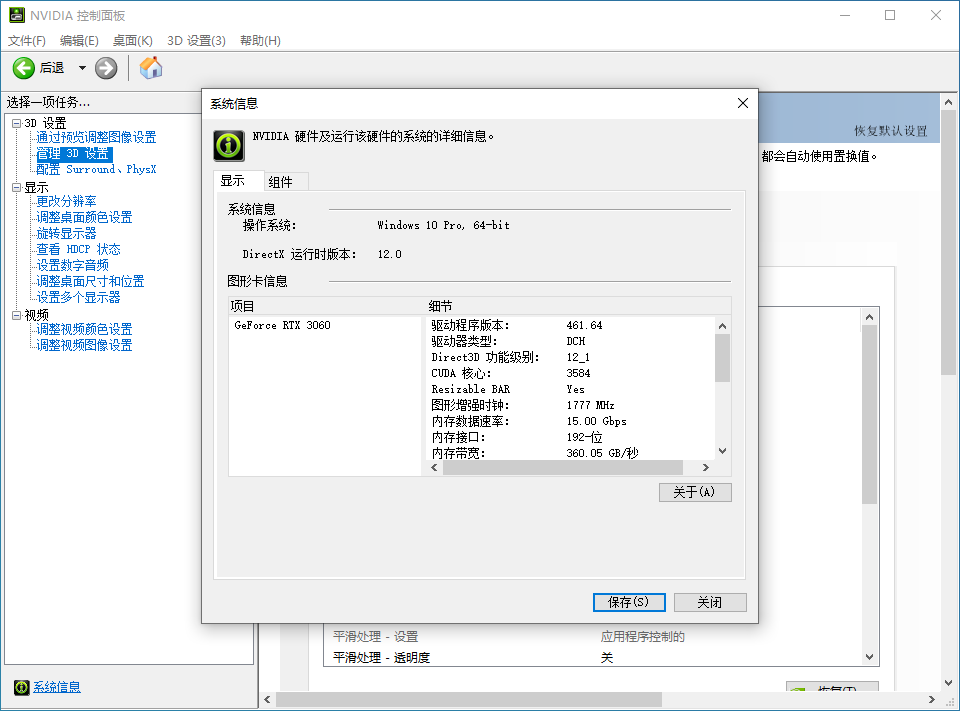
Task: Minimize the NVIDIA 控制面板 window
Action: click(x=845, y=15)
